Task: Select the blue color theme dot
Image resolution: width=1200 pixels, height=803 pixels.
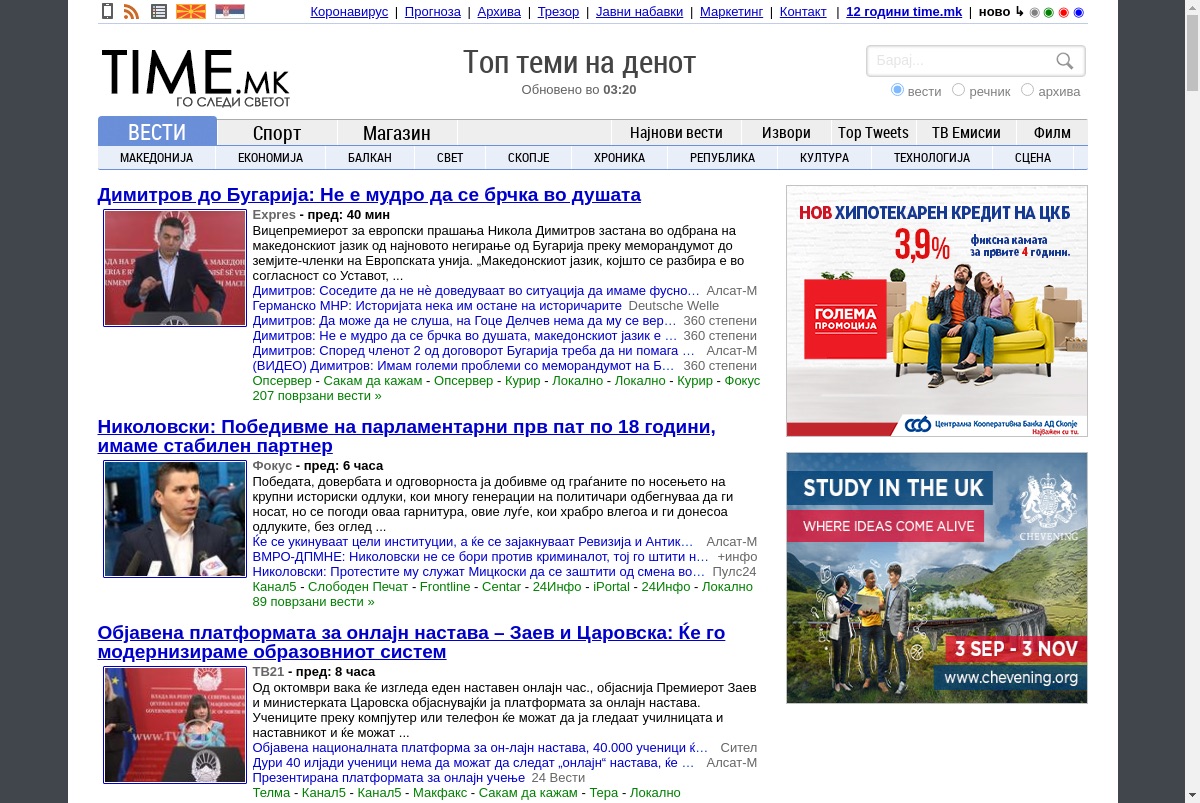Action: click(1079, 12)
